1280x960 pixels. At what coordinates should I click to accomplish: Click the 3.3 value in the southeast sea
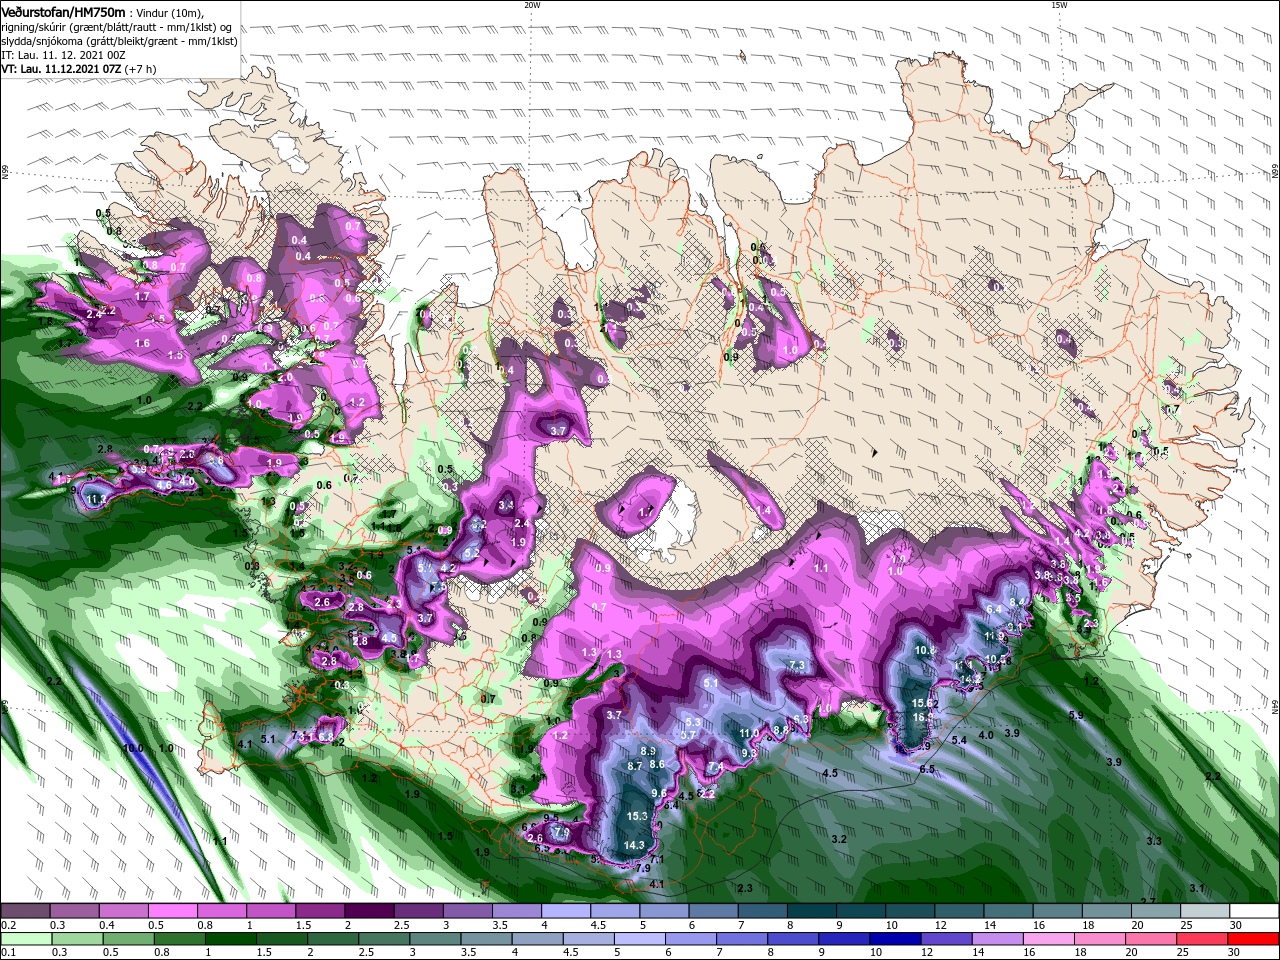(x=1154, y=841)
